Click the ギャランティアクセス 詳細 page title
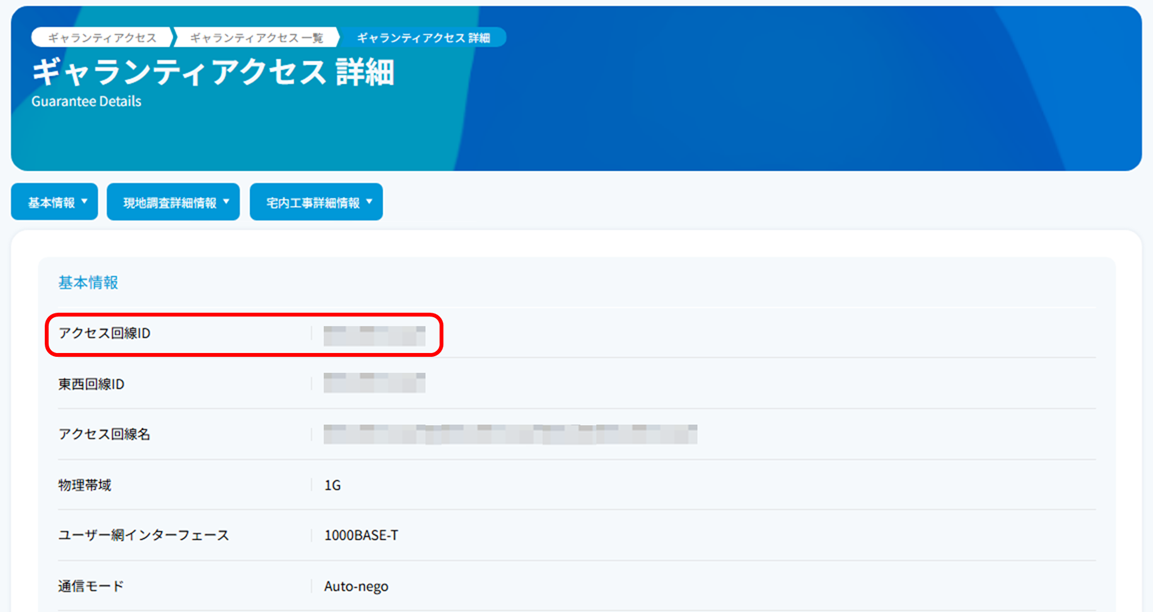1153x612 pixels. tap(213, 72)
